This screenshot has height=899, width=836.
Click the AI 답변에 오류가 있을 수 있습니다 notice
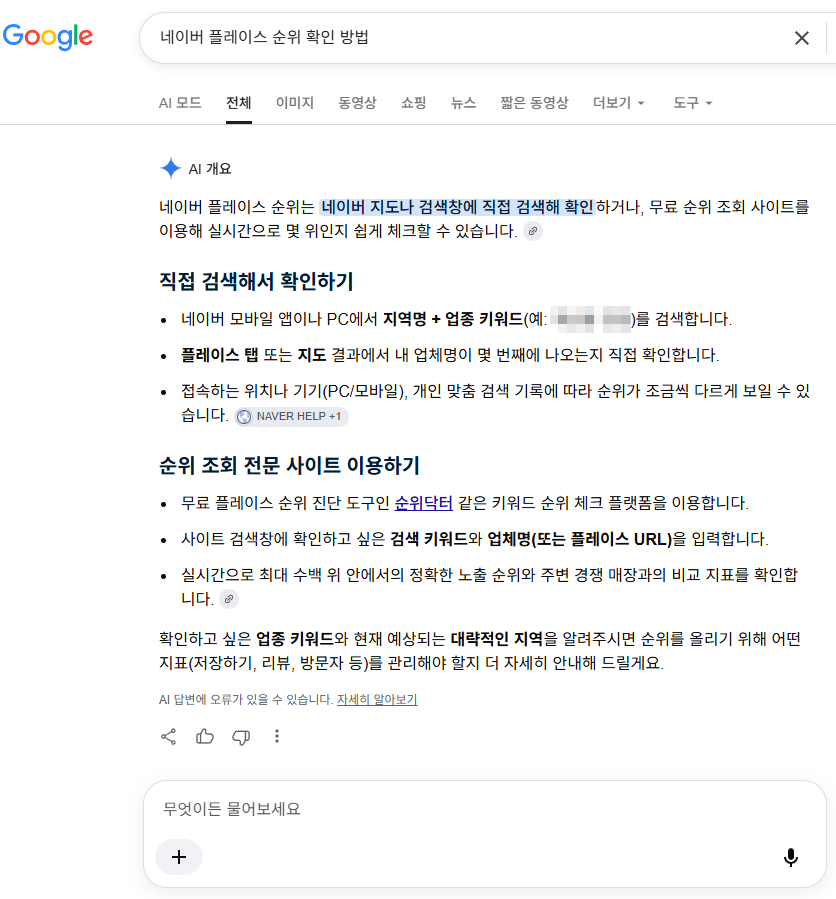(246, 699)
